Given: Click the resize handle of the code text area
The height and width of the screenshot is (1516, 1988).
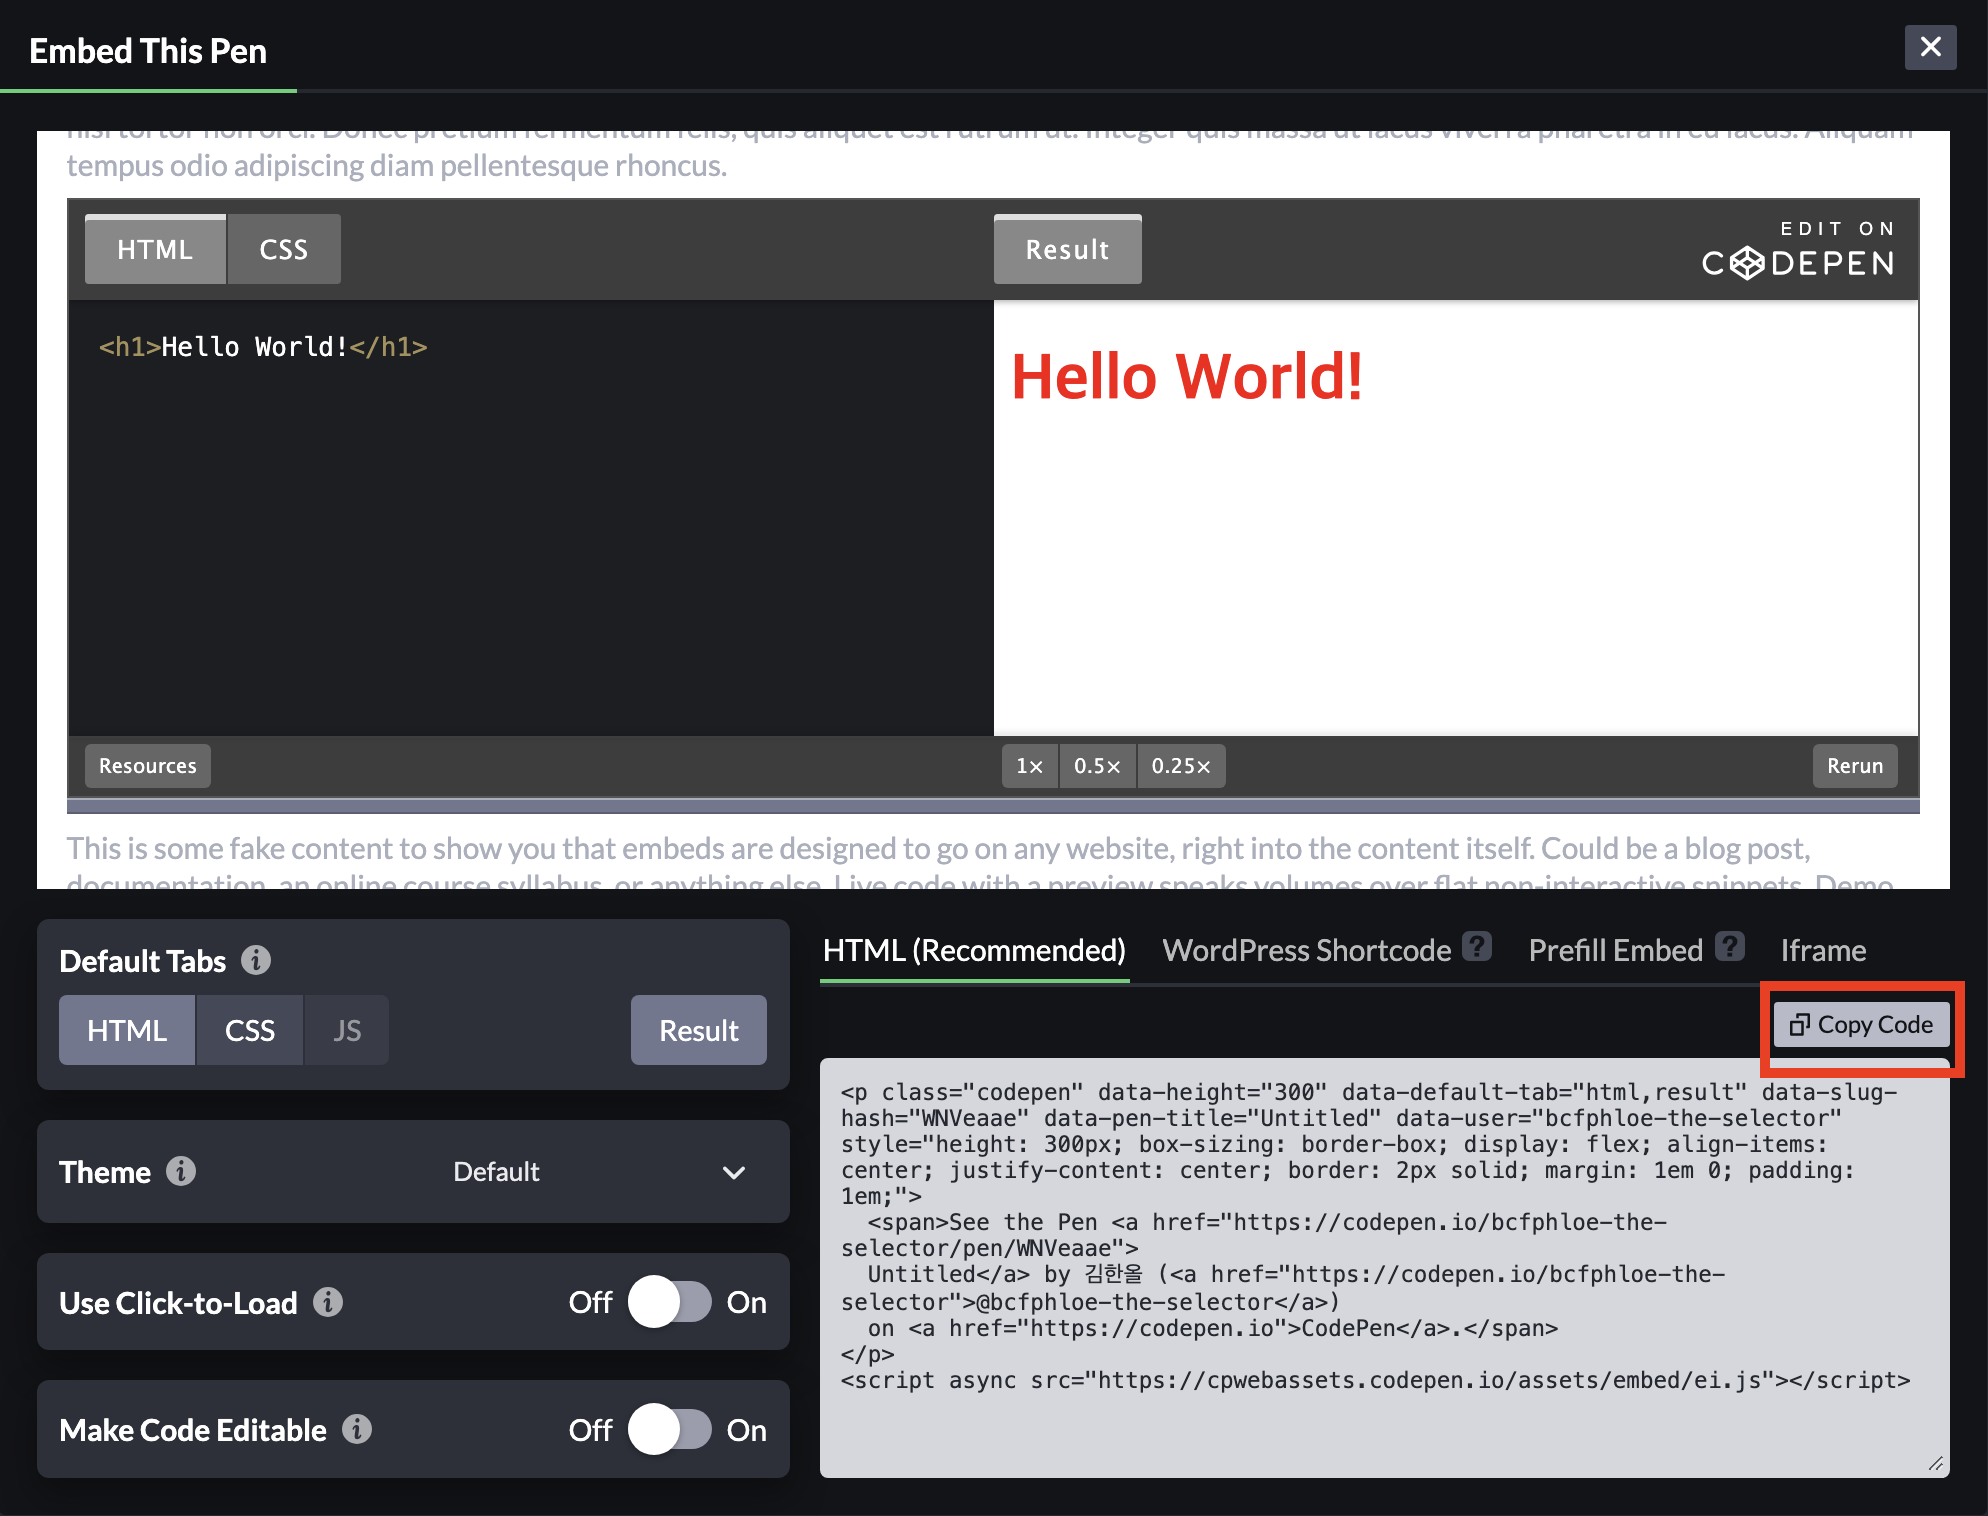Looking at the screenshot, I should (x=1936, y=1464).
